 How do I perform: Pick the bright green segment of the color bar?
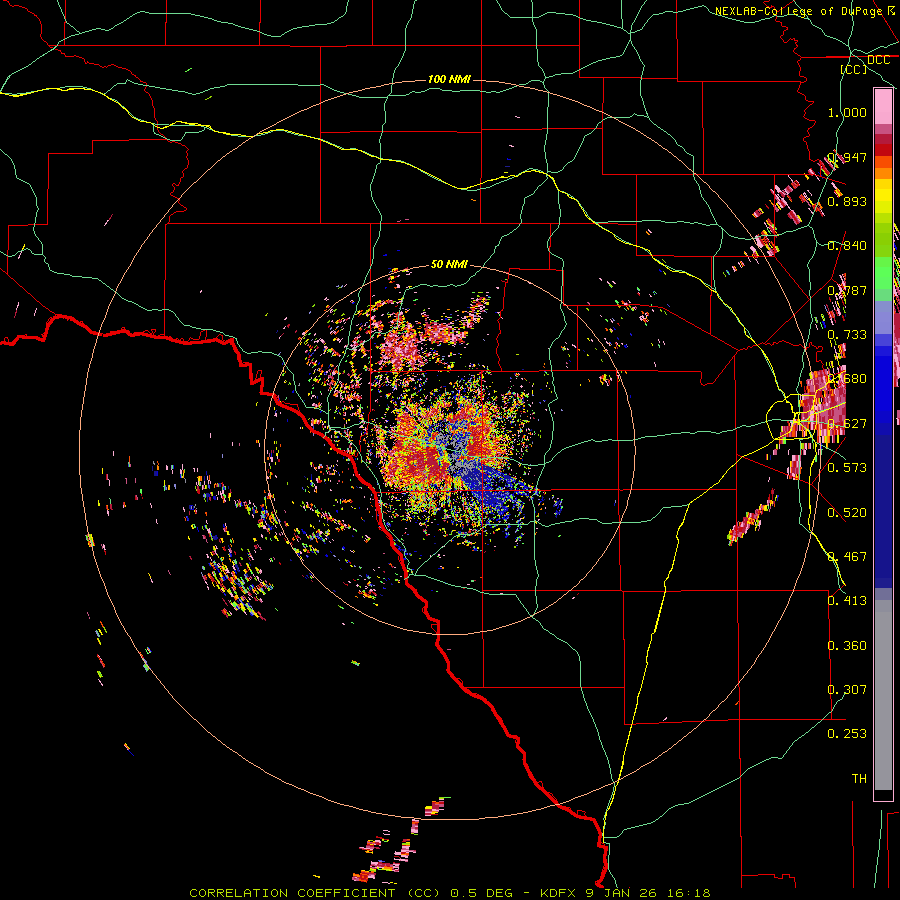click(x=883, y=273)
